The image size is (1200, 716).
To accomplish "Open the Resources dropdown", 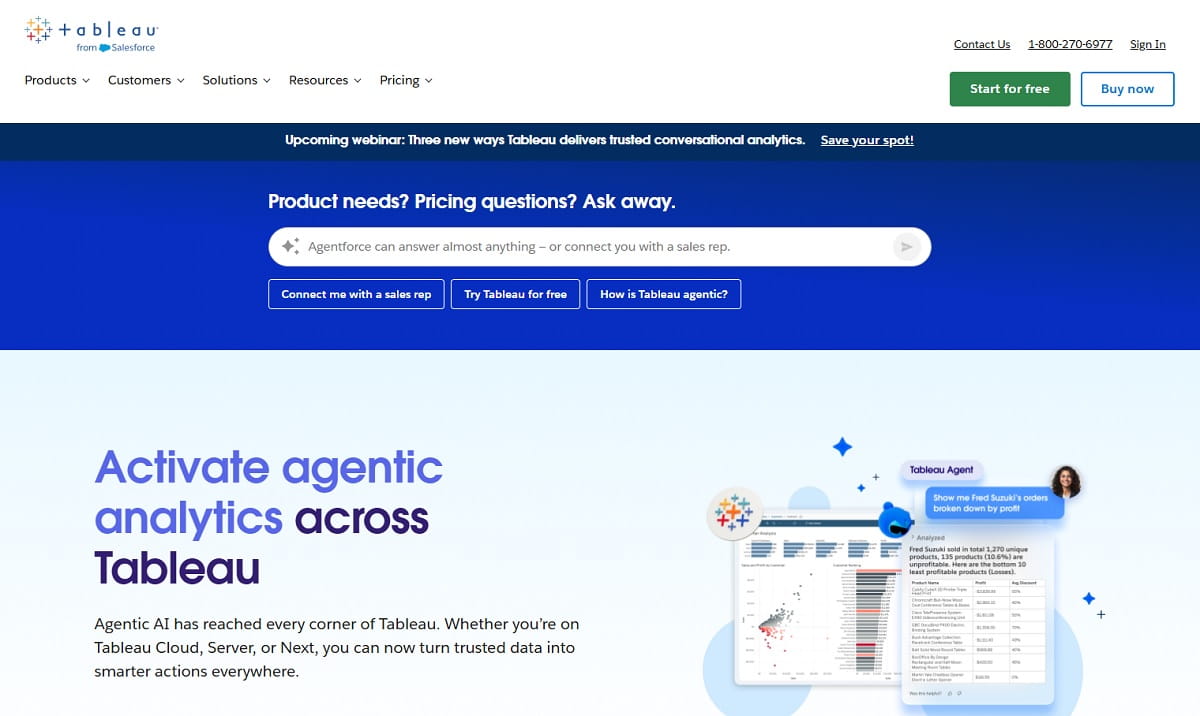I will pyautogui.click(x=325, y=80).
